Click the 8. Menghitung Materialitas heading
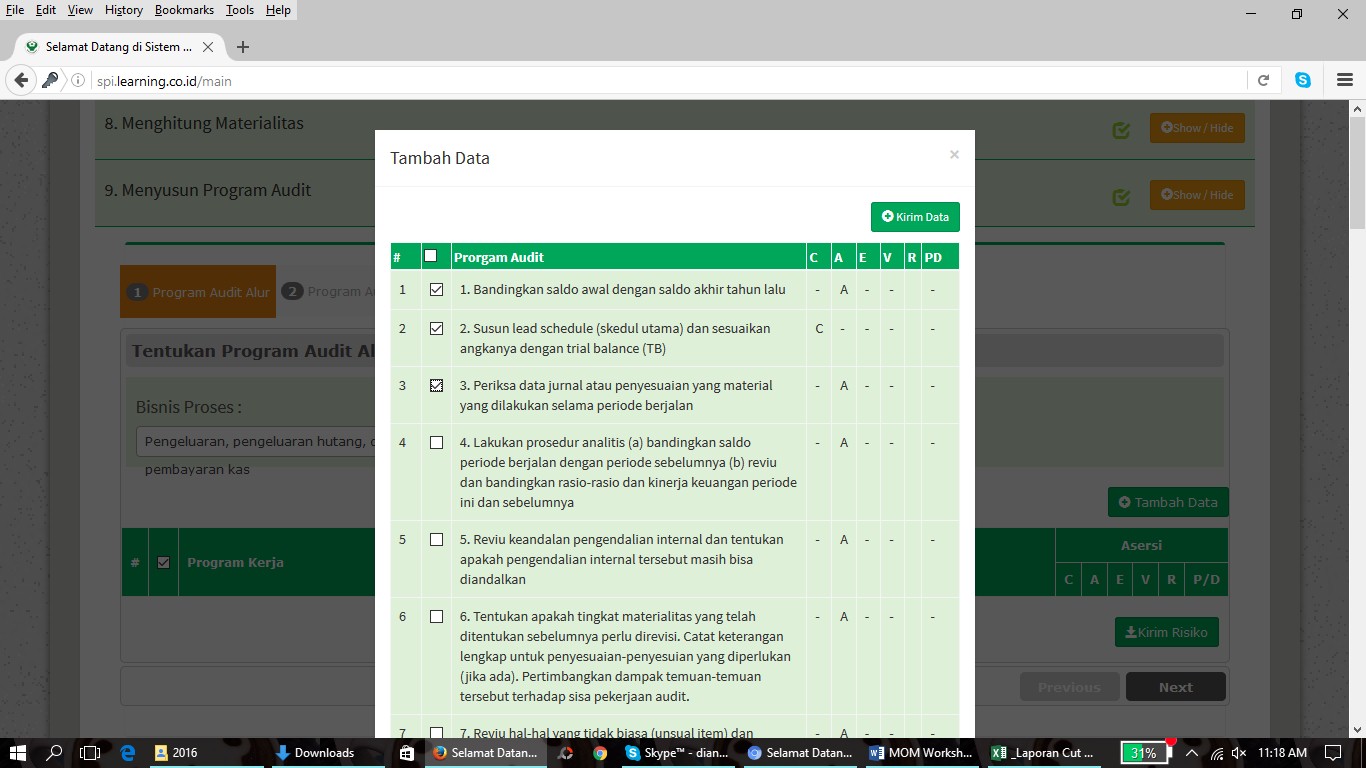Image resolution: width=1366 pixels, height=768 pixels. 203,123
